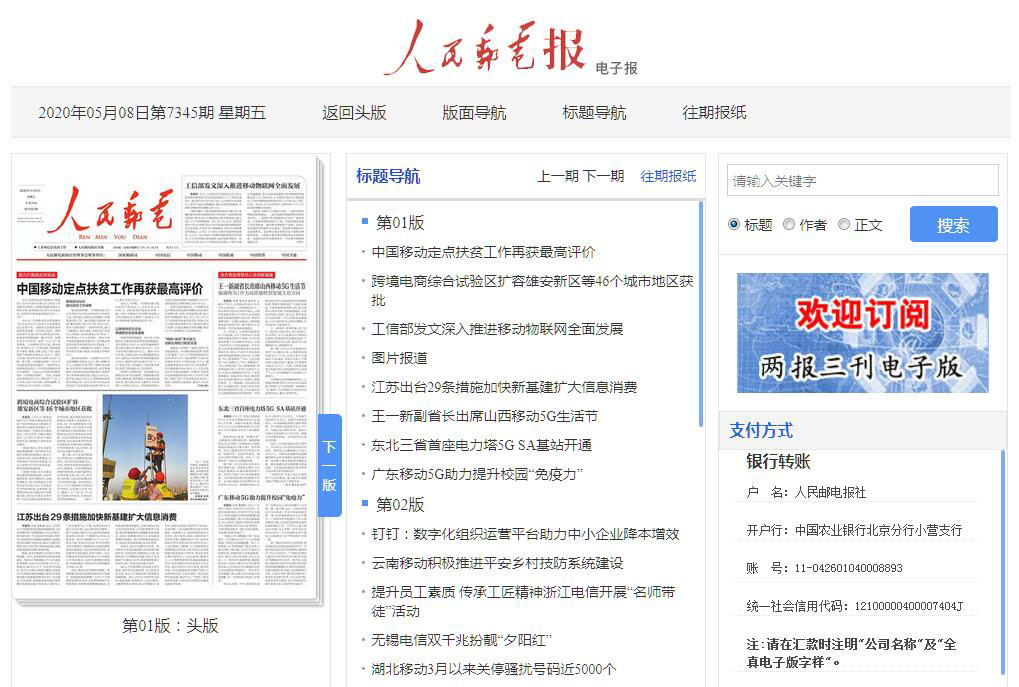Select the 正文 radio button
The height and width of the screenshot is (687, 1019).
point(844,225)
